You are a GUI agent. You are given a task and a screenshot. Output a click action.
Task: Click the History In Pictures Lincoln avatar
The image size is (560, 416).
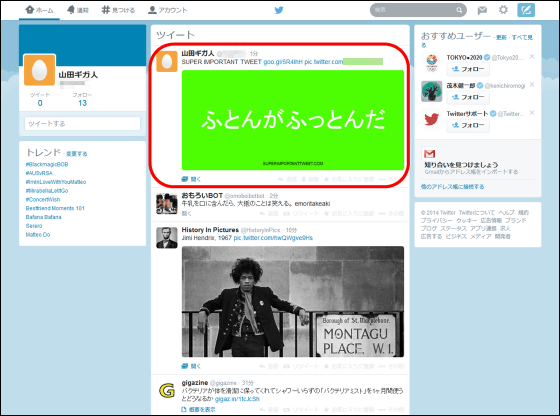click(x=167, y=238)
